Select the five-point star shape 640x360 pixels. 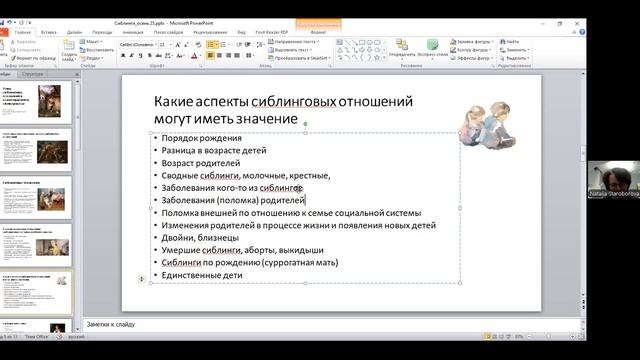(377, 58)
